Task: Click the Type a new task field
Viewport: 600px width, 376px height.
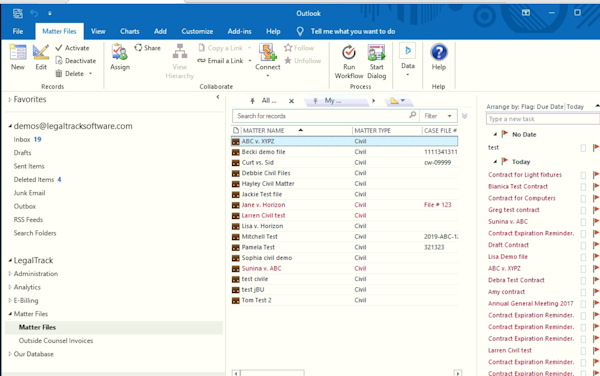Action: tap(542, 119)
